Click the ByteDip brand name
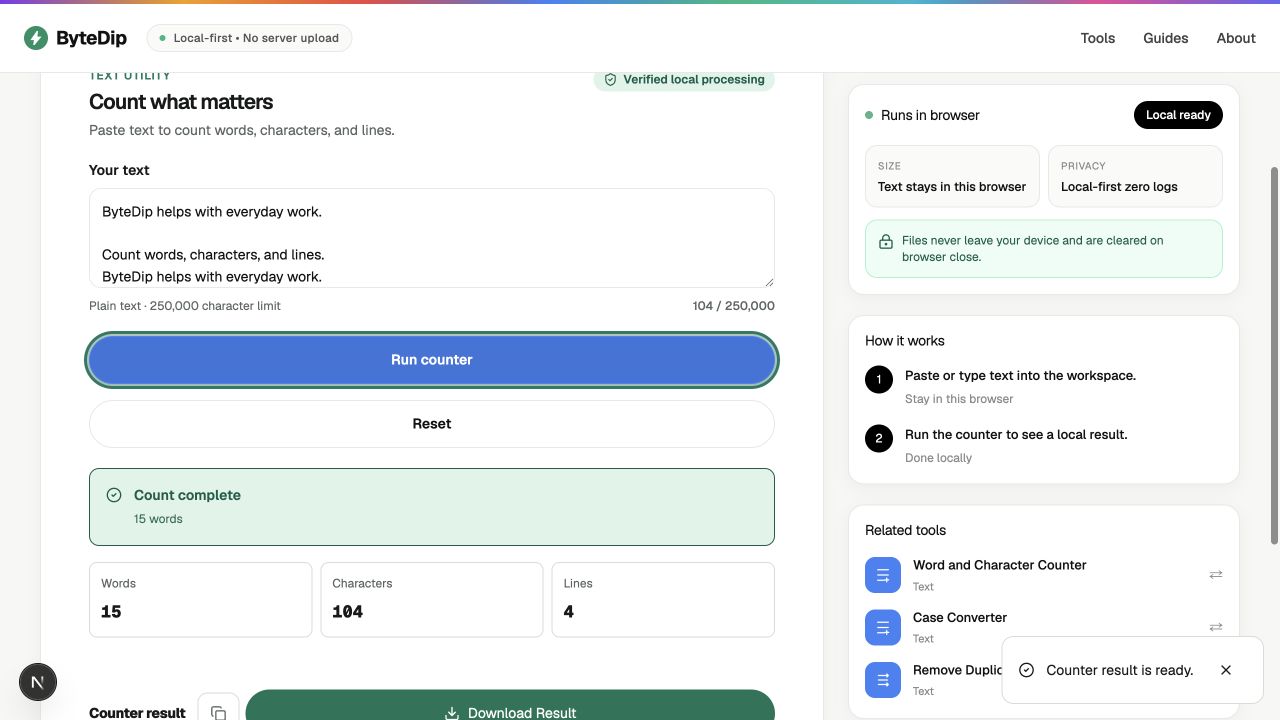 tap(91, 38)
